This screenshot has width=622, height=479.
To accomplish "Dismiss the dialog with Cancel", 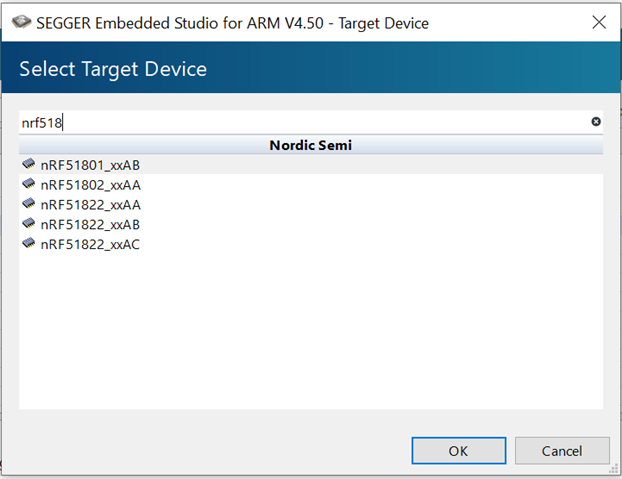I will pos(562,450).
